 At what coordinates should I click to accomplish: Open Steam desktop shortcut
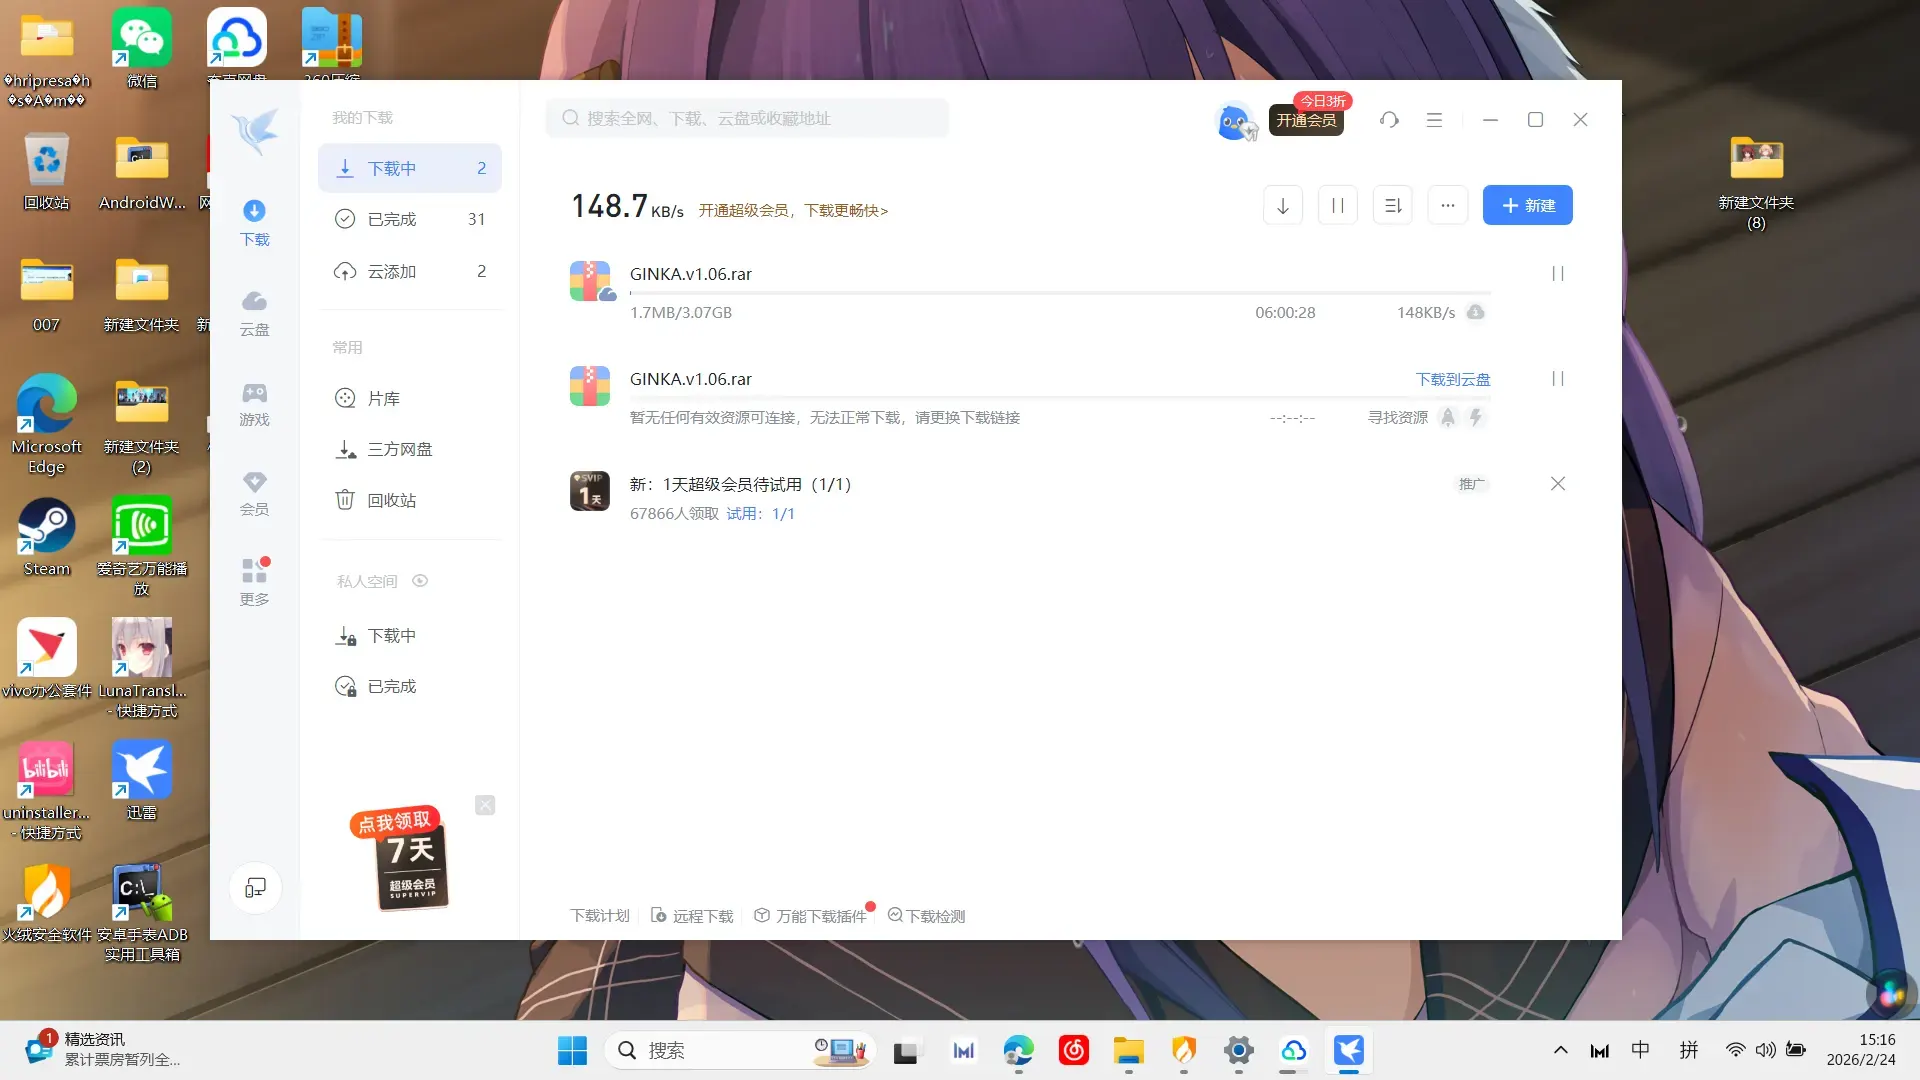47,538
